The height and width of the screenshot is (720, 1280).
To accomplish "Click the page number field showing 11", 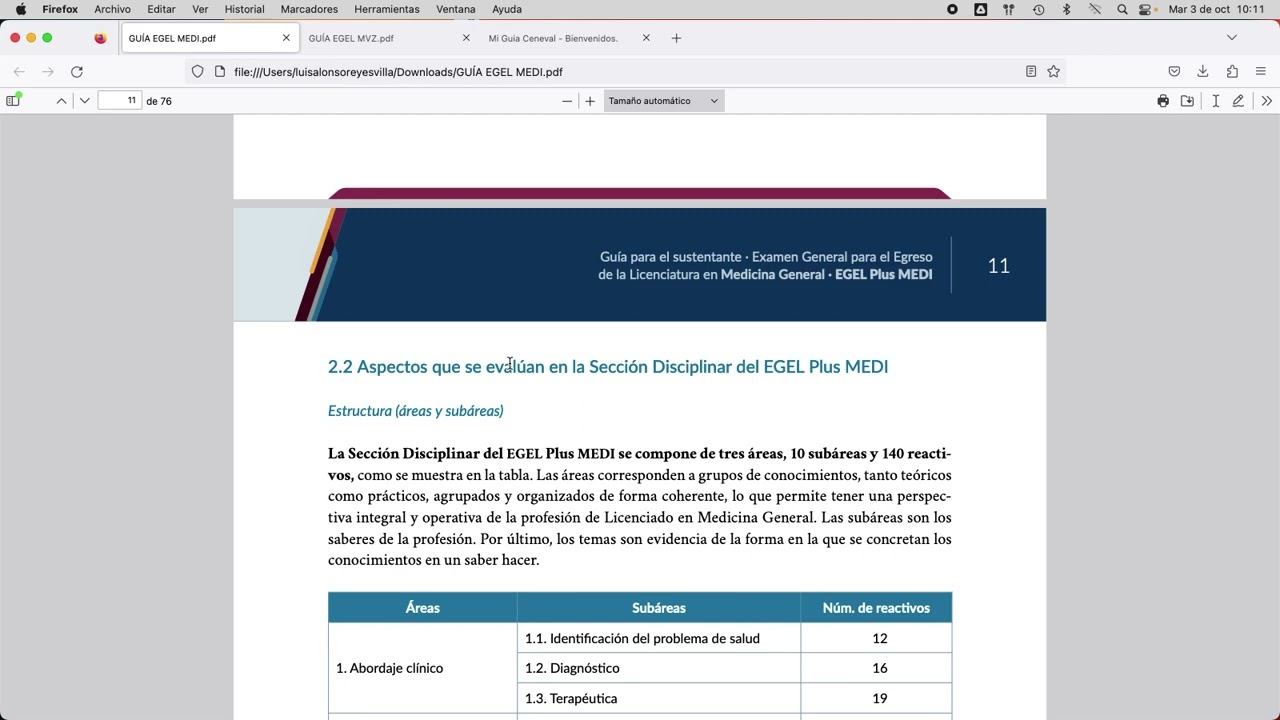I will click(120, 101).
